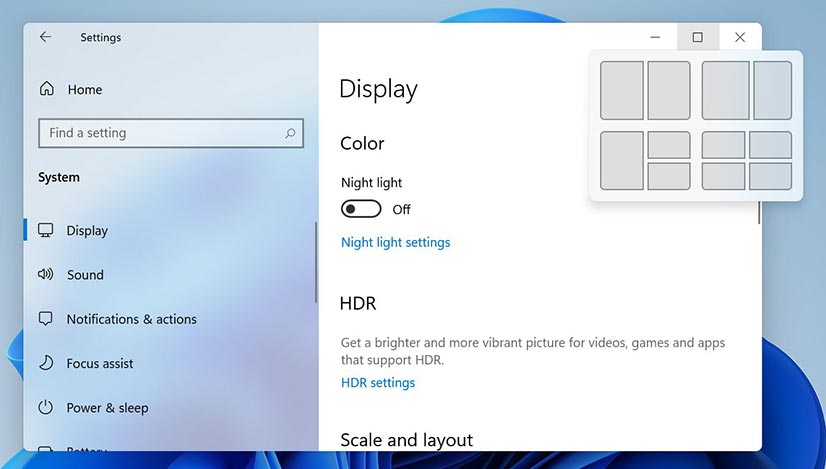The width and height of the screenshot is (826, 469).
Task: Snap to narrow right zone of uneven two-column layout
Action: click(772, 90)
